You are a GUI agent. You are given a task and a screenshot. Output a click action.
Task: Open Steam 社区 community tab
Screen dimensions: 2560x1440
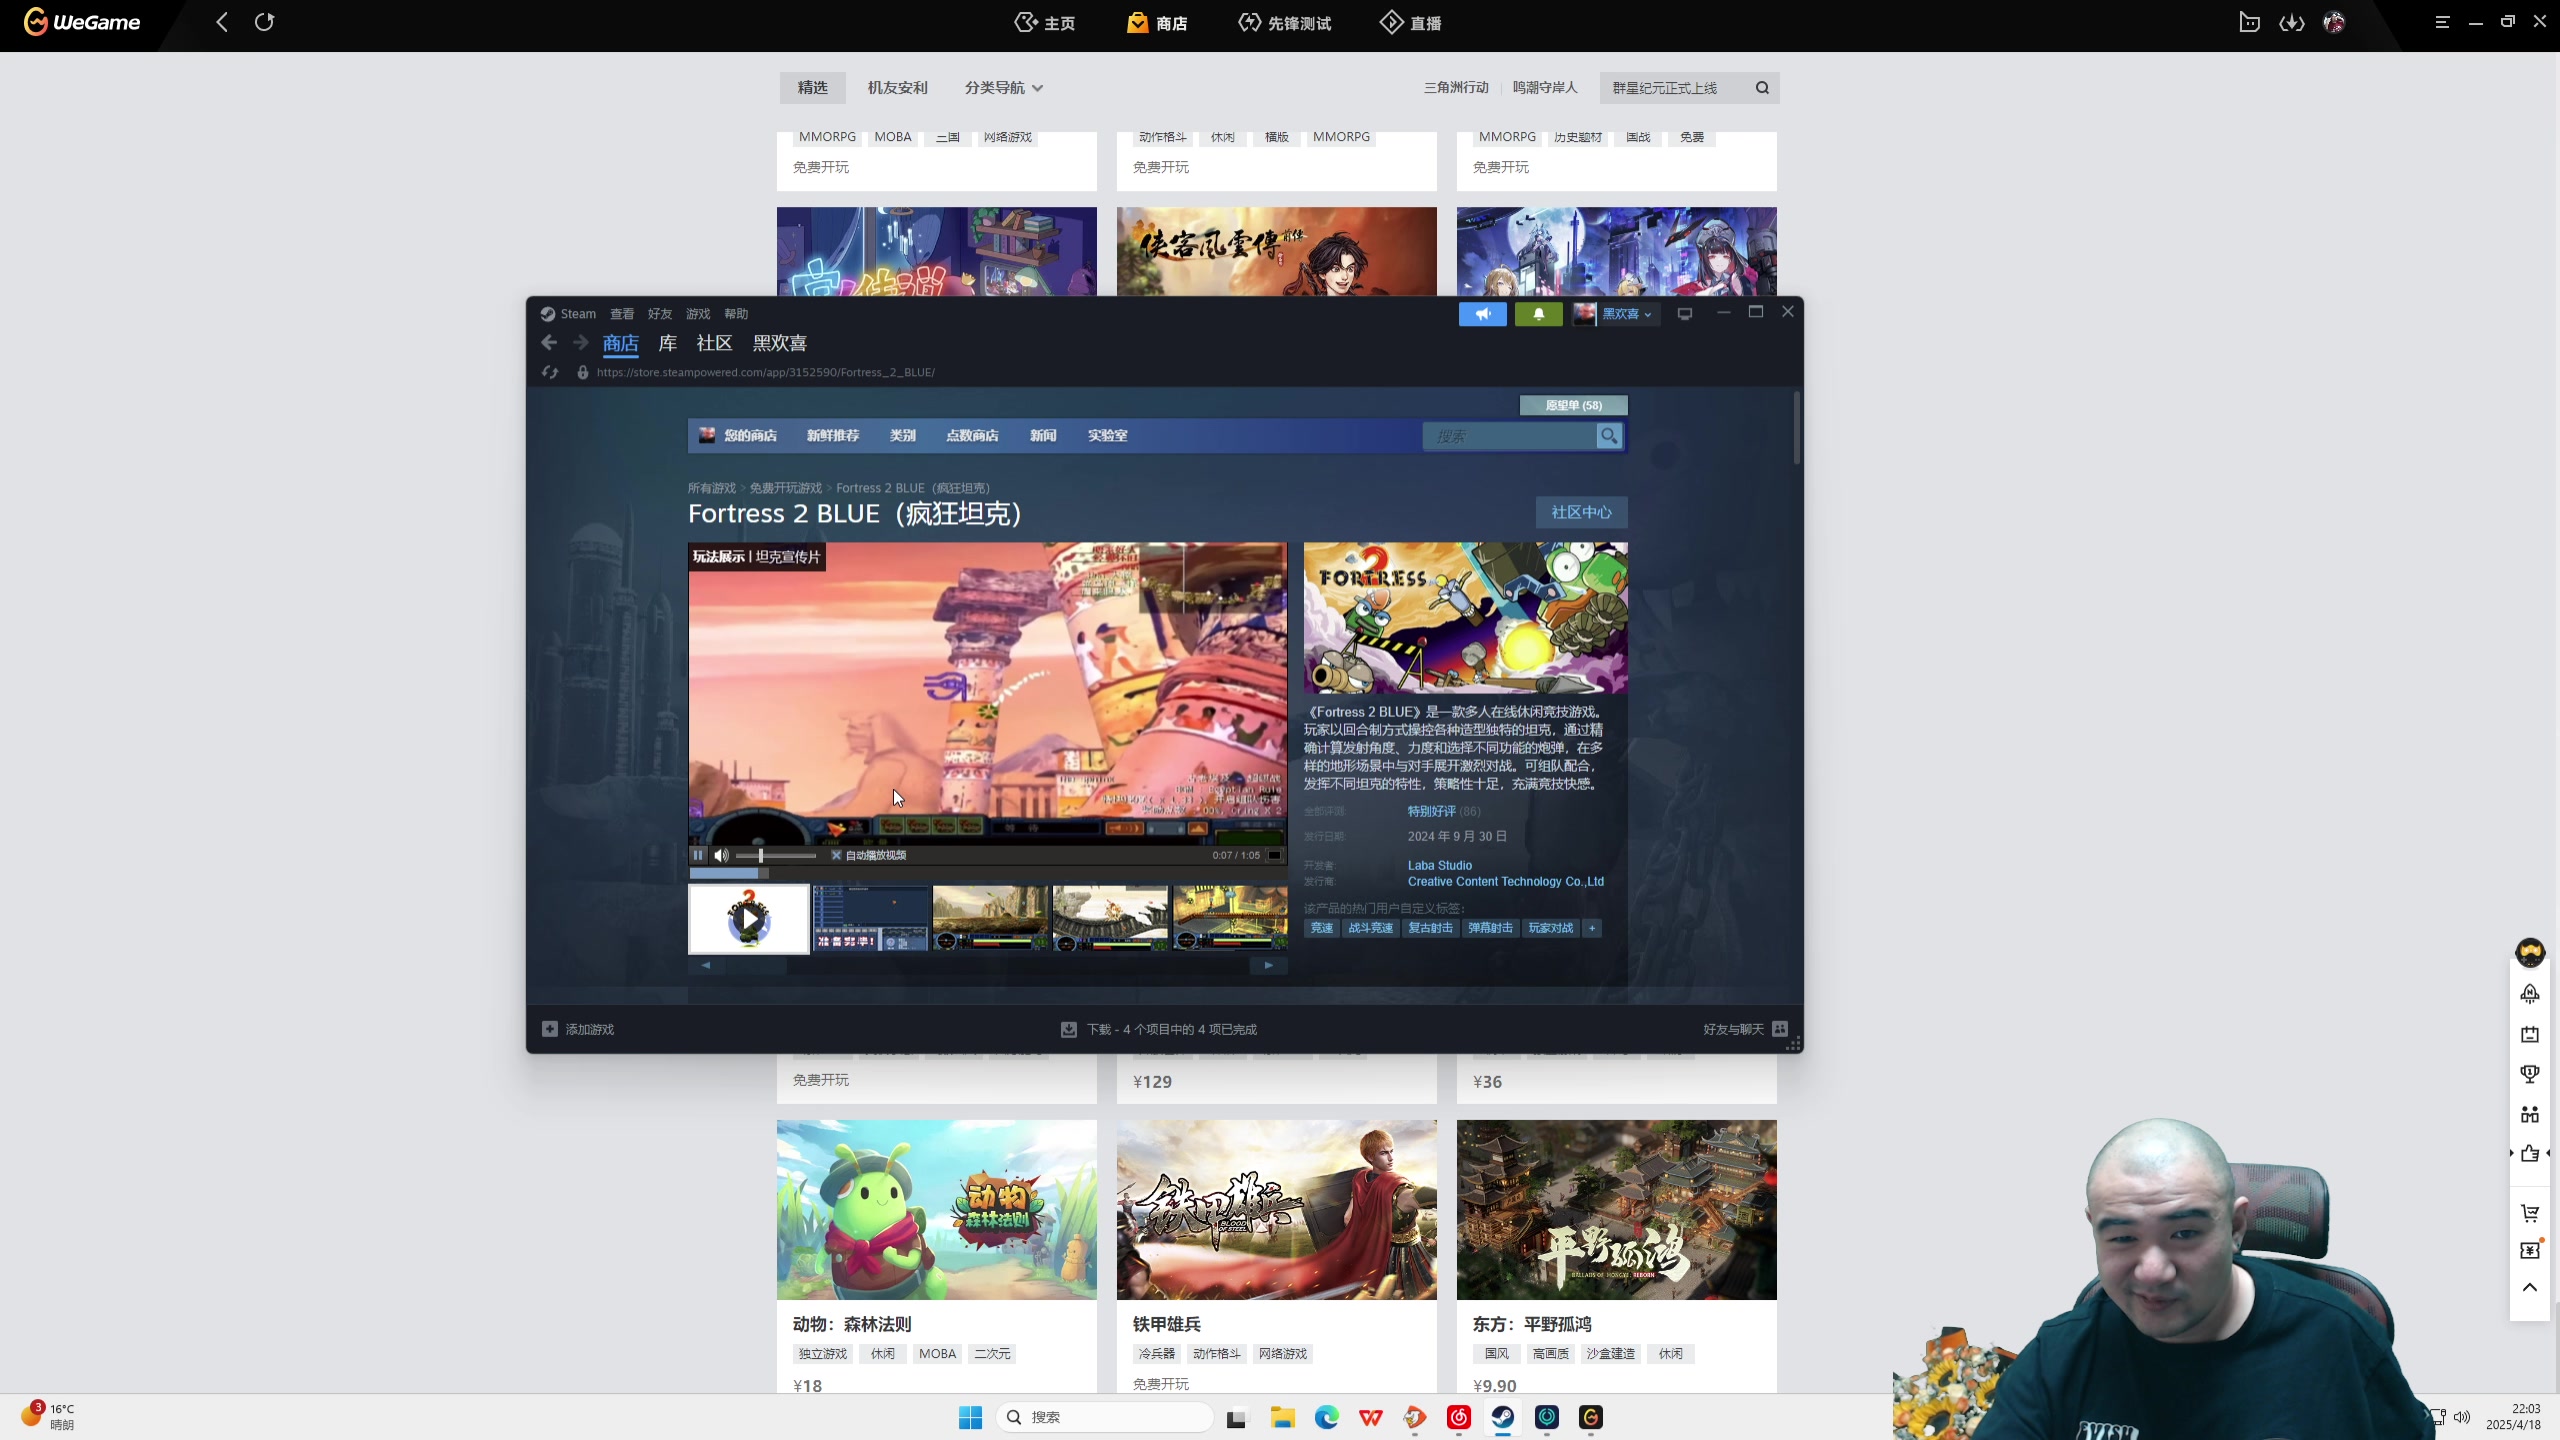click(x=714, y=343)
